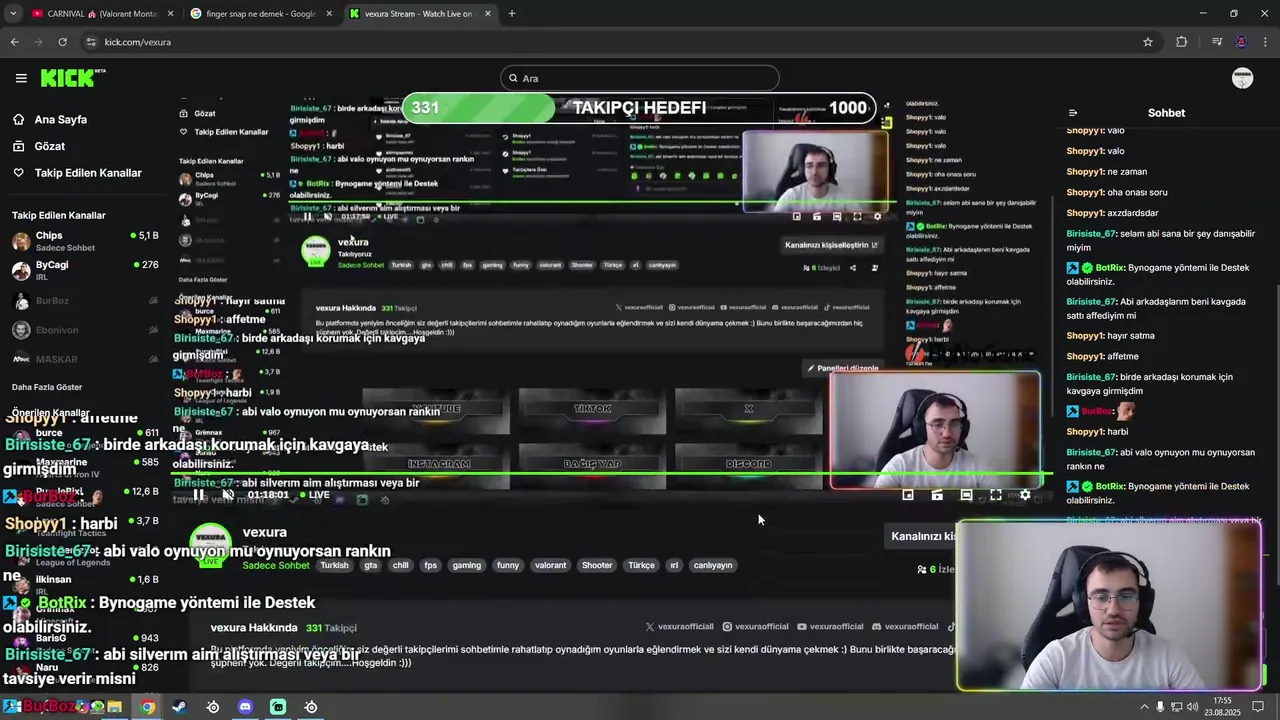1280x720 pixels.
Task: Go back in the browser
Action: coord(14,42)
